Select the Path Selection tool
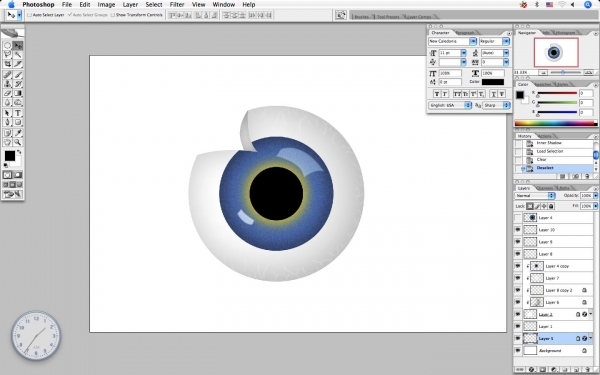Screen dimensions: 600x375 [7, 113]
